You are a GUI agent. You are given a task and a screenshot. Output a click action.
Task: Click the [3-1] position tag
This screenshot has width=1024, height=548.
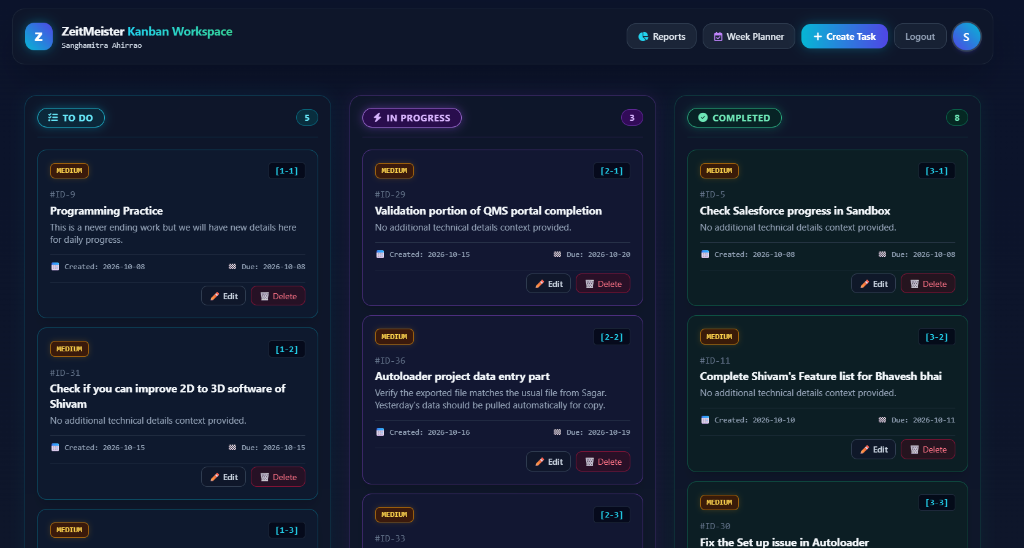point(936,170)
